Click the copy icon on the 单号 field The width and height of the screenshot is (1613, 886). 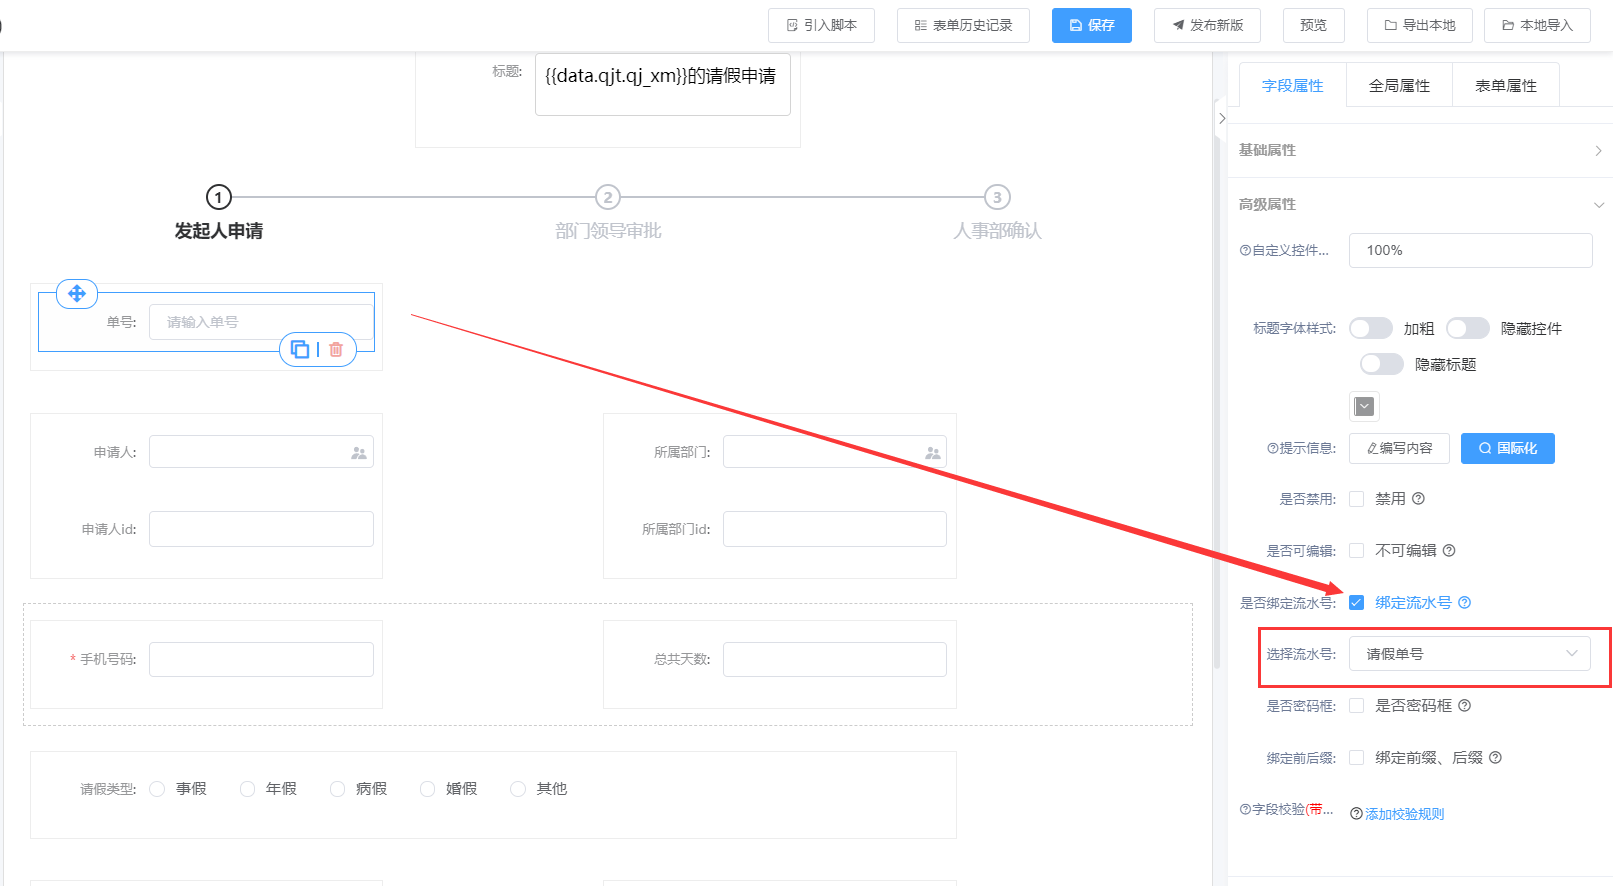(x=300, y=349)
